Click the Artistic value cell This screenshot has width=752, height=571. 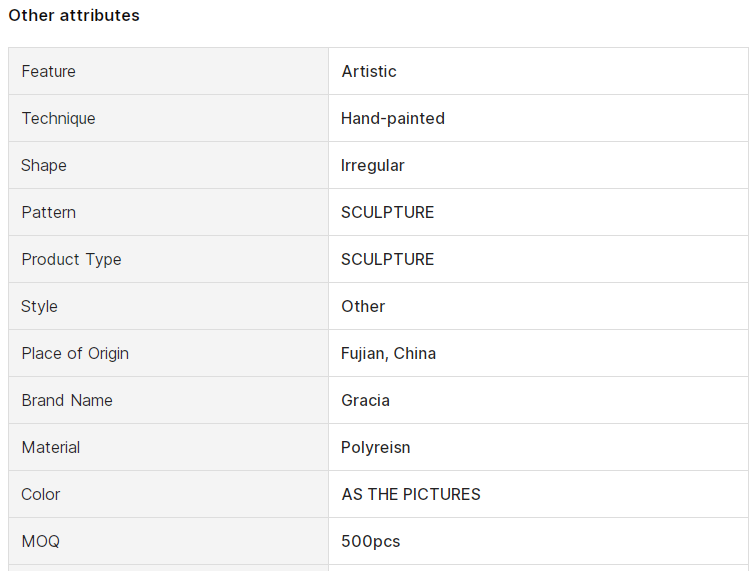pos(538,71)
